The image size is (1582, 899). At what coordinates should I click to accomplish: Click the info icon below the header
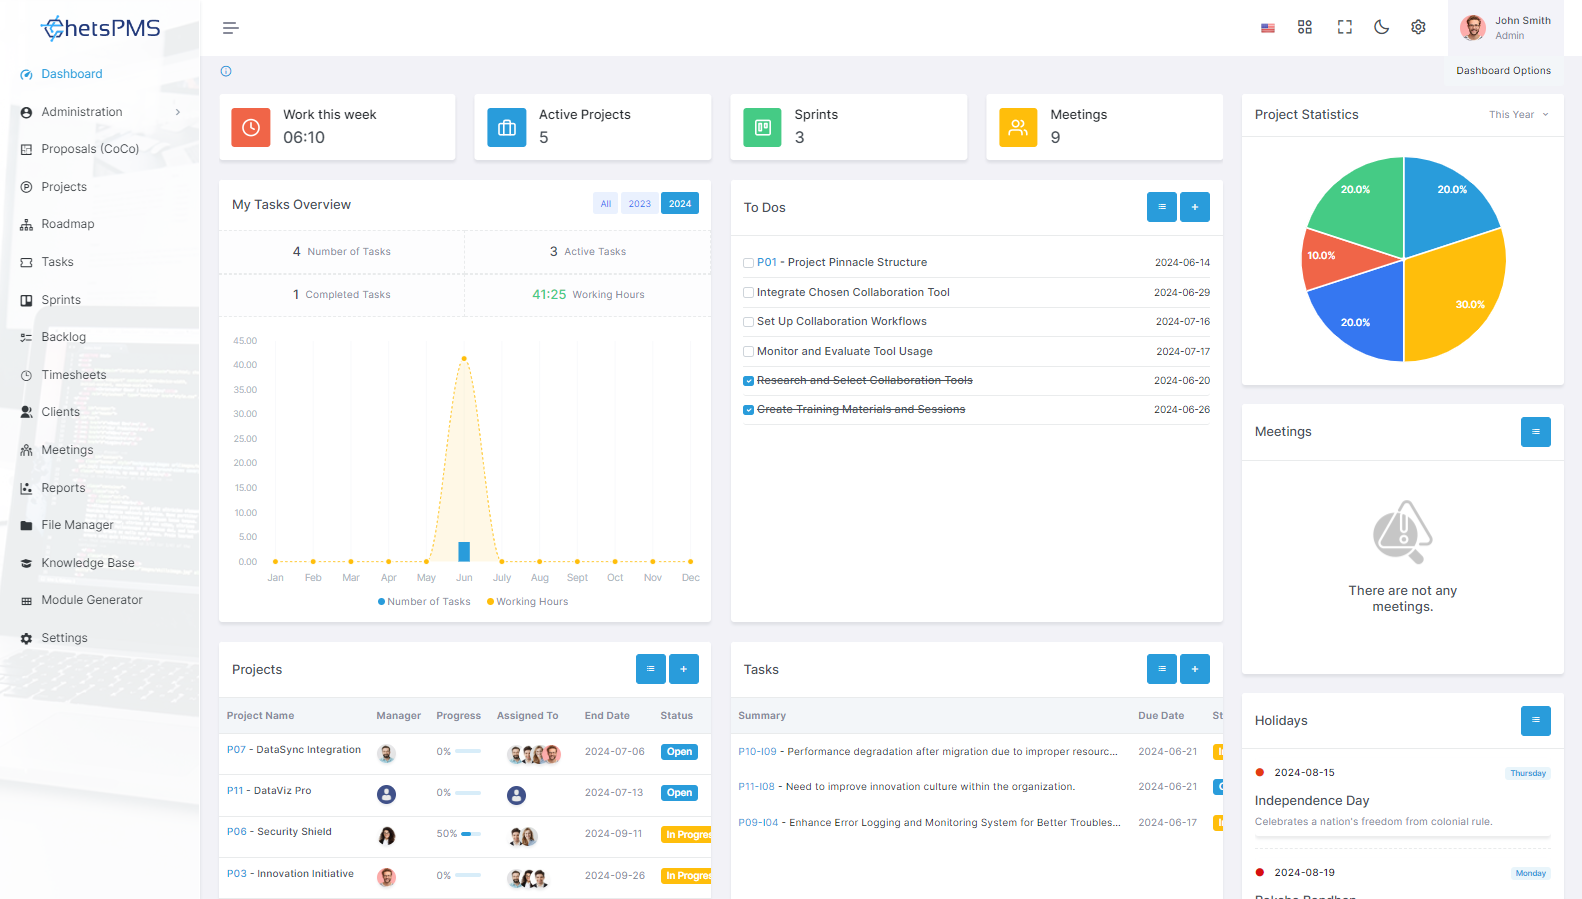[x=226, y=71]
